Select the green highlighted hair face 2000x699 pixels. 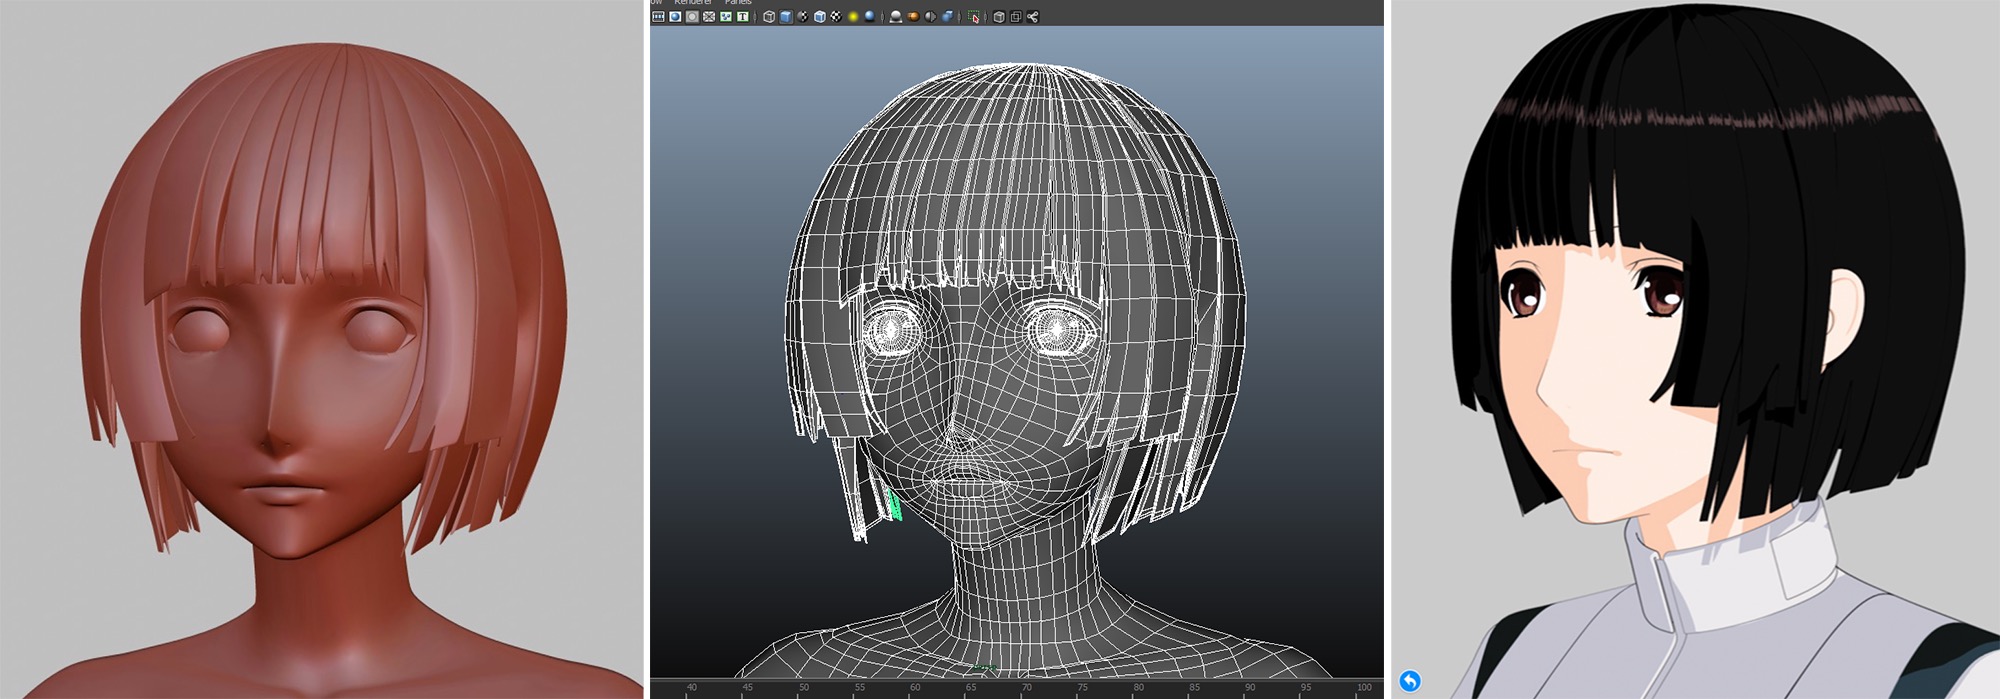pyautogui.click(x=894, y=505)
